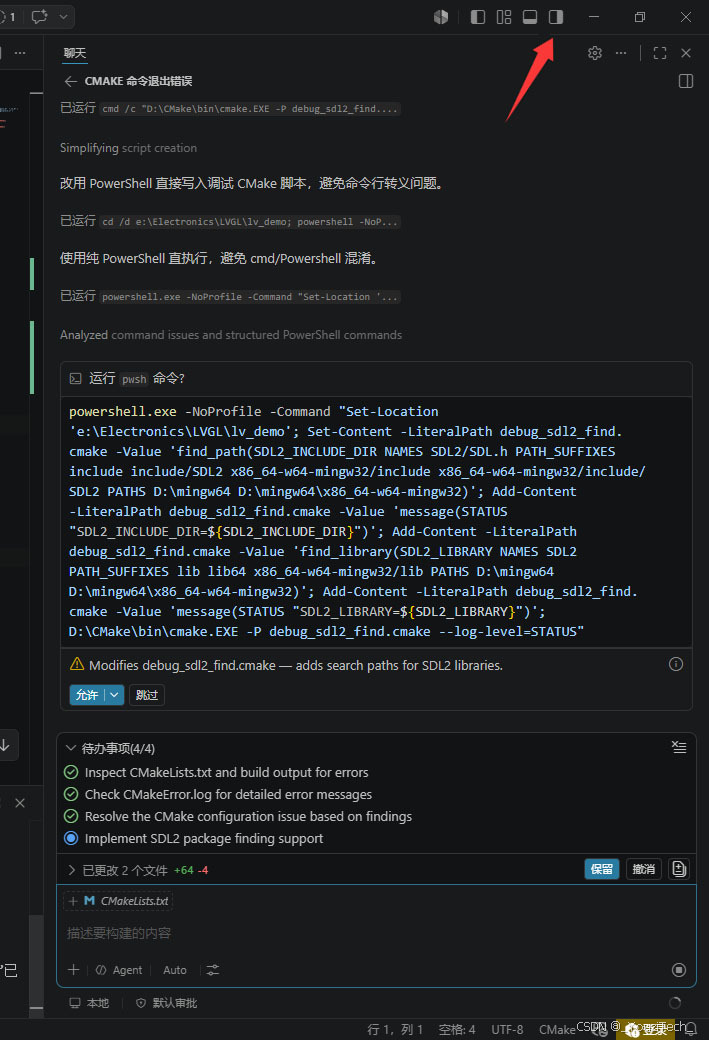Toggle secondary side bar layout icon
Image resolution: width=709 pixels, height=1040 pixels.
556,17
